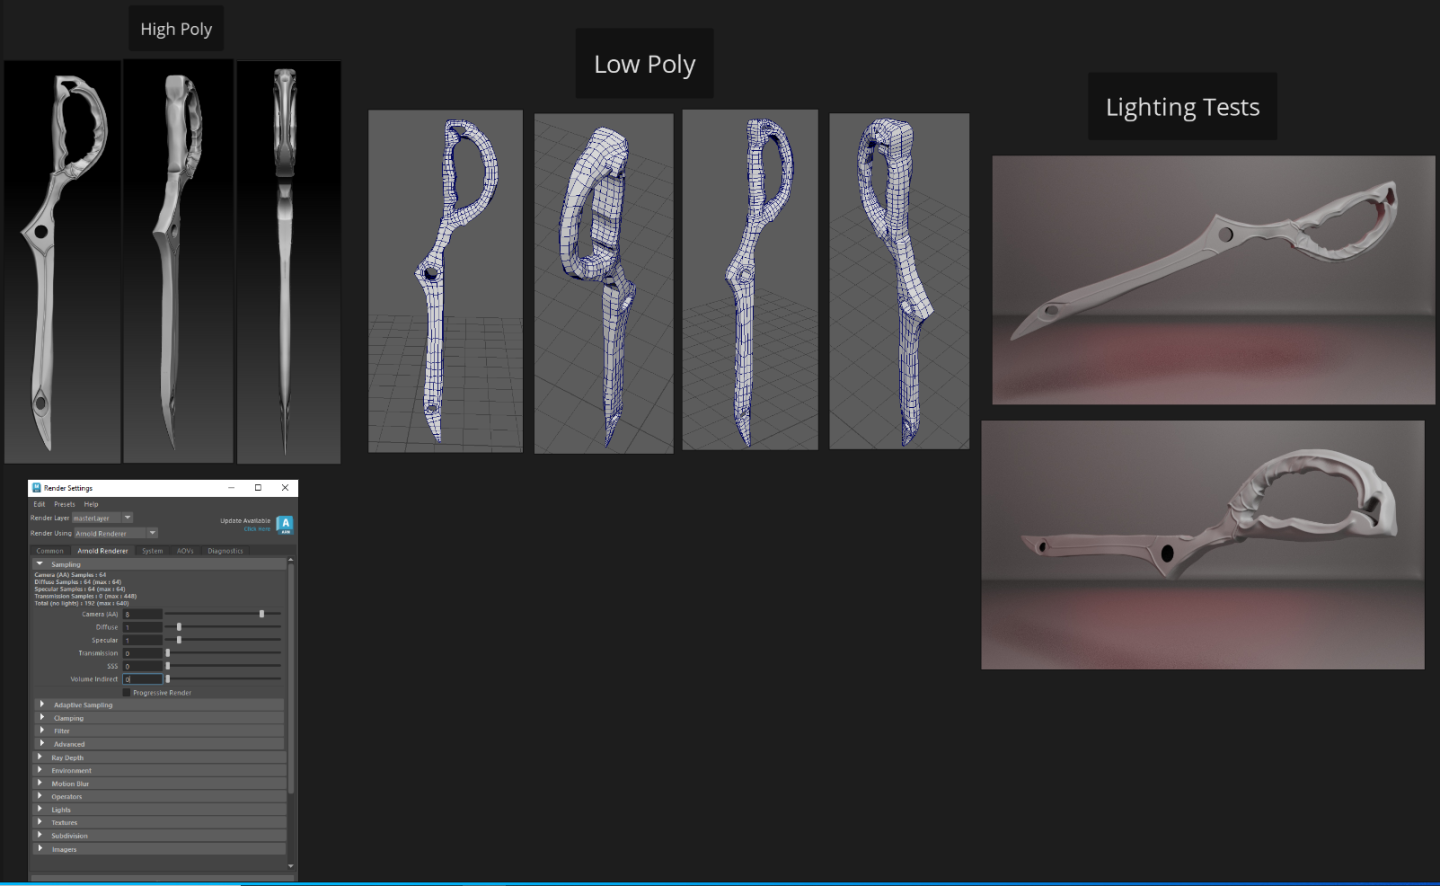Screen dimensions: 1440x886
Task: Expand the Filter section
Action: point(160,731)
